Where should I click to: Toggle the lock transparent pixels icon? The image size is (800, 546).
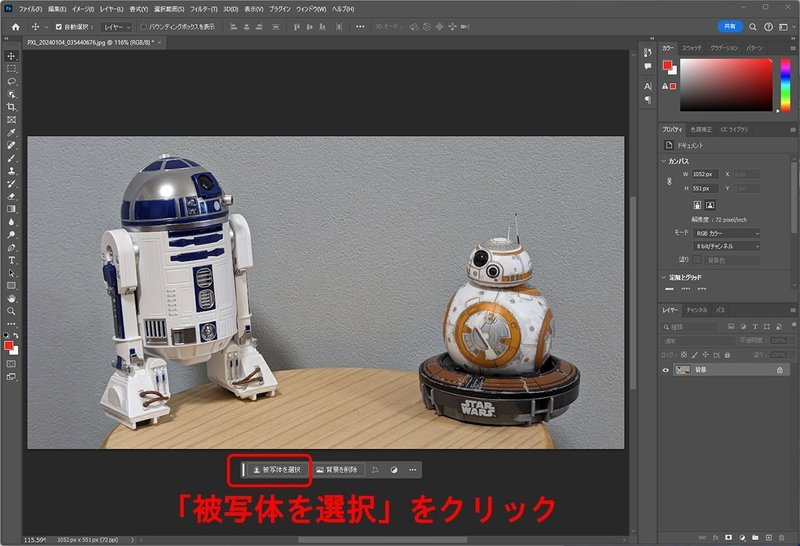[684, 355]
